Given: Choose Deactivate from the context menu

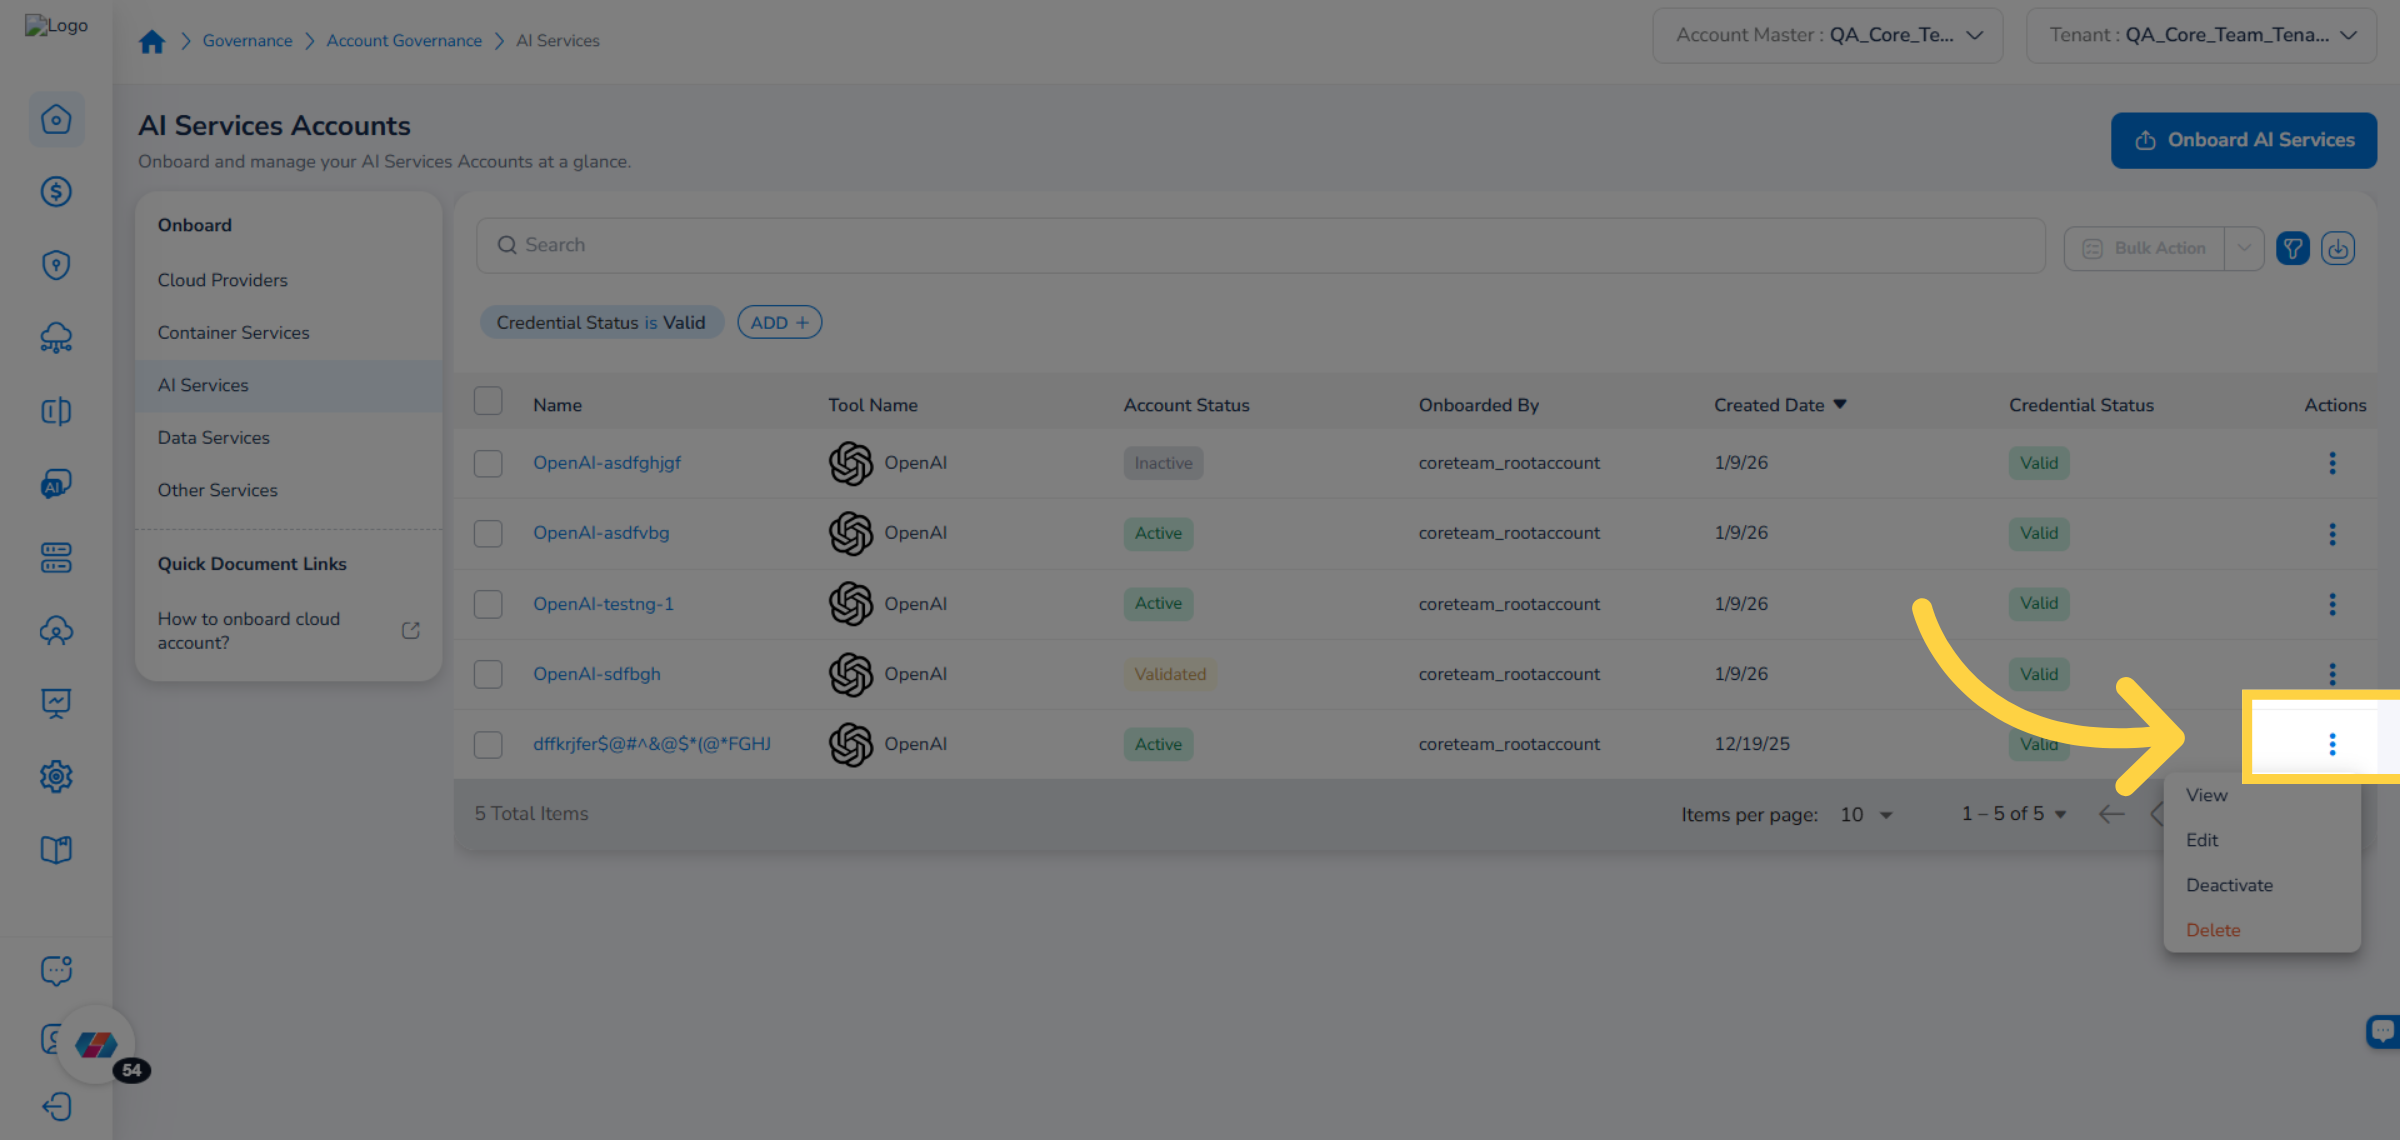Looking at the screenshot, I should tap(2229, 885).
